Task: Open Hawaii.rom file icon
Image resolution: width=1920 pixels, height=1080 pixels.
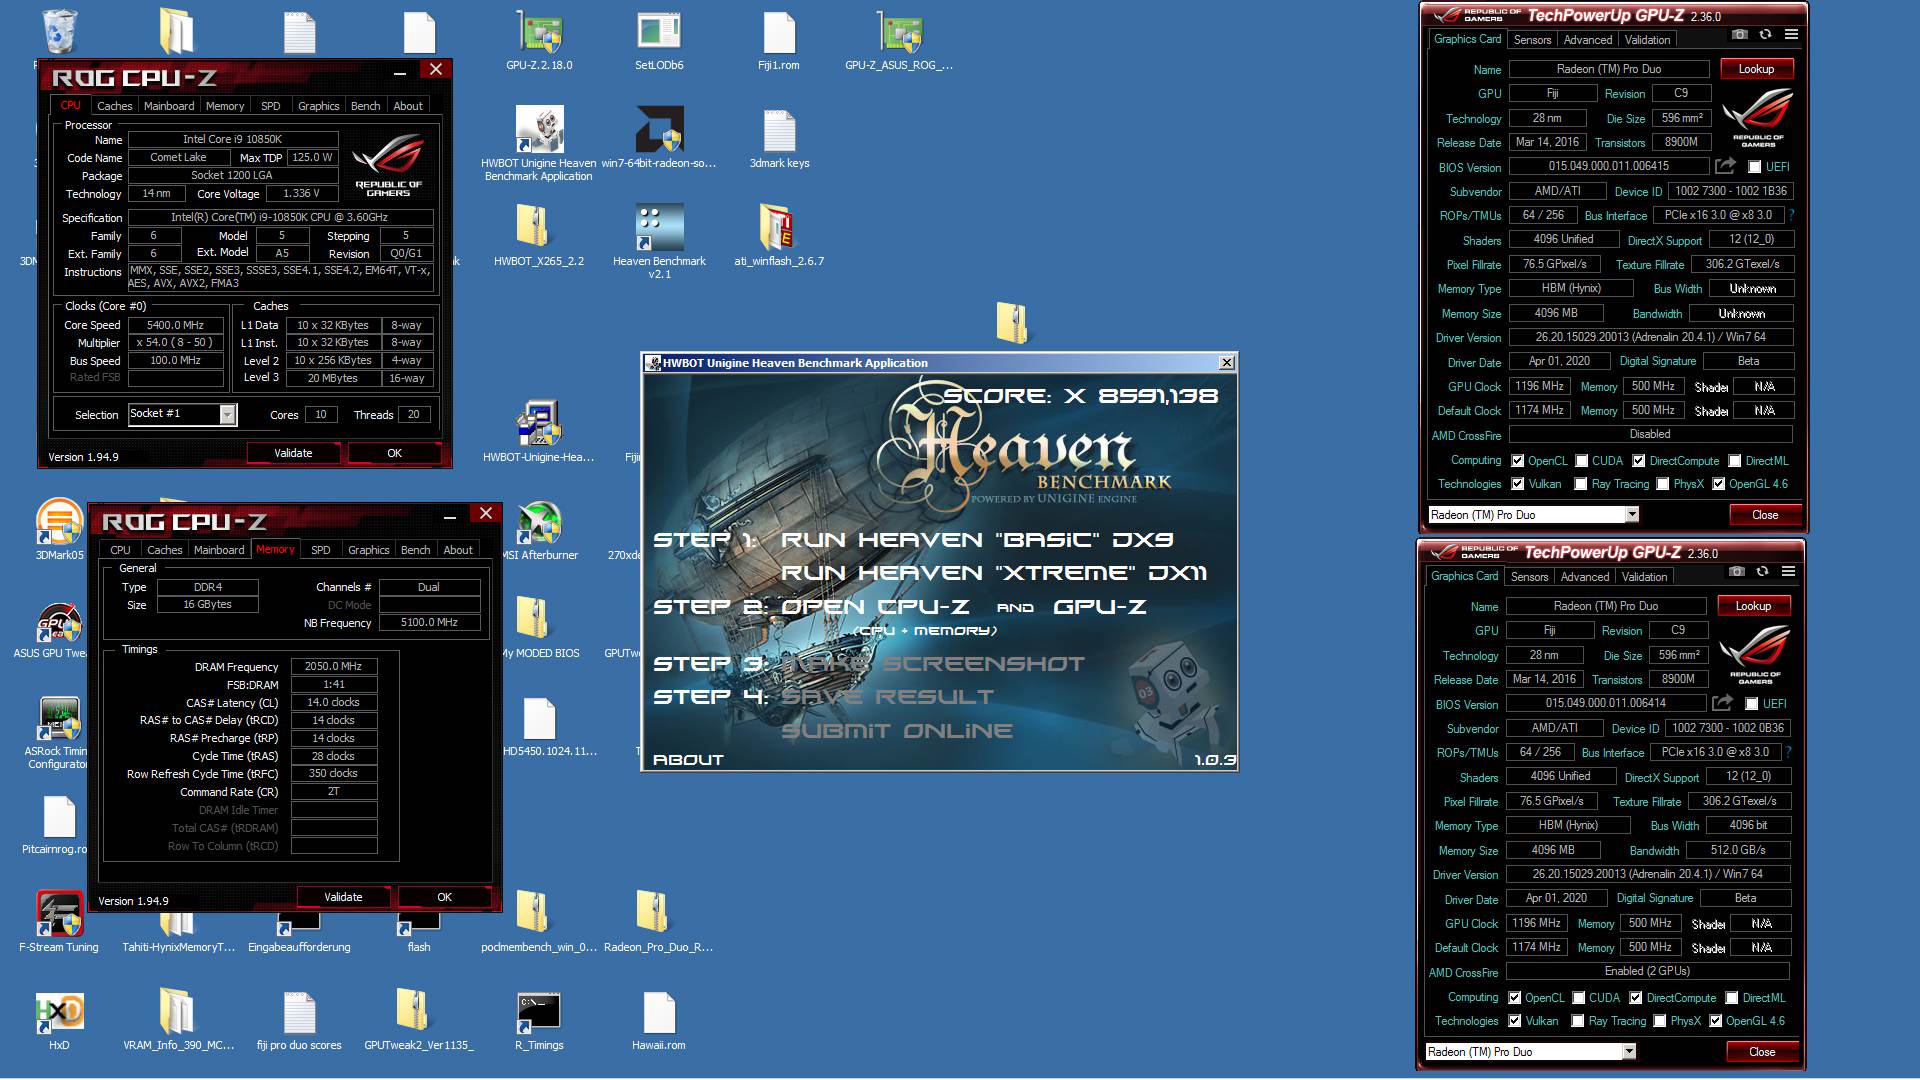Action: [659, 1012]
